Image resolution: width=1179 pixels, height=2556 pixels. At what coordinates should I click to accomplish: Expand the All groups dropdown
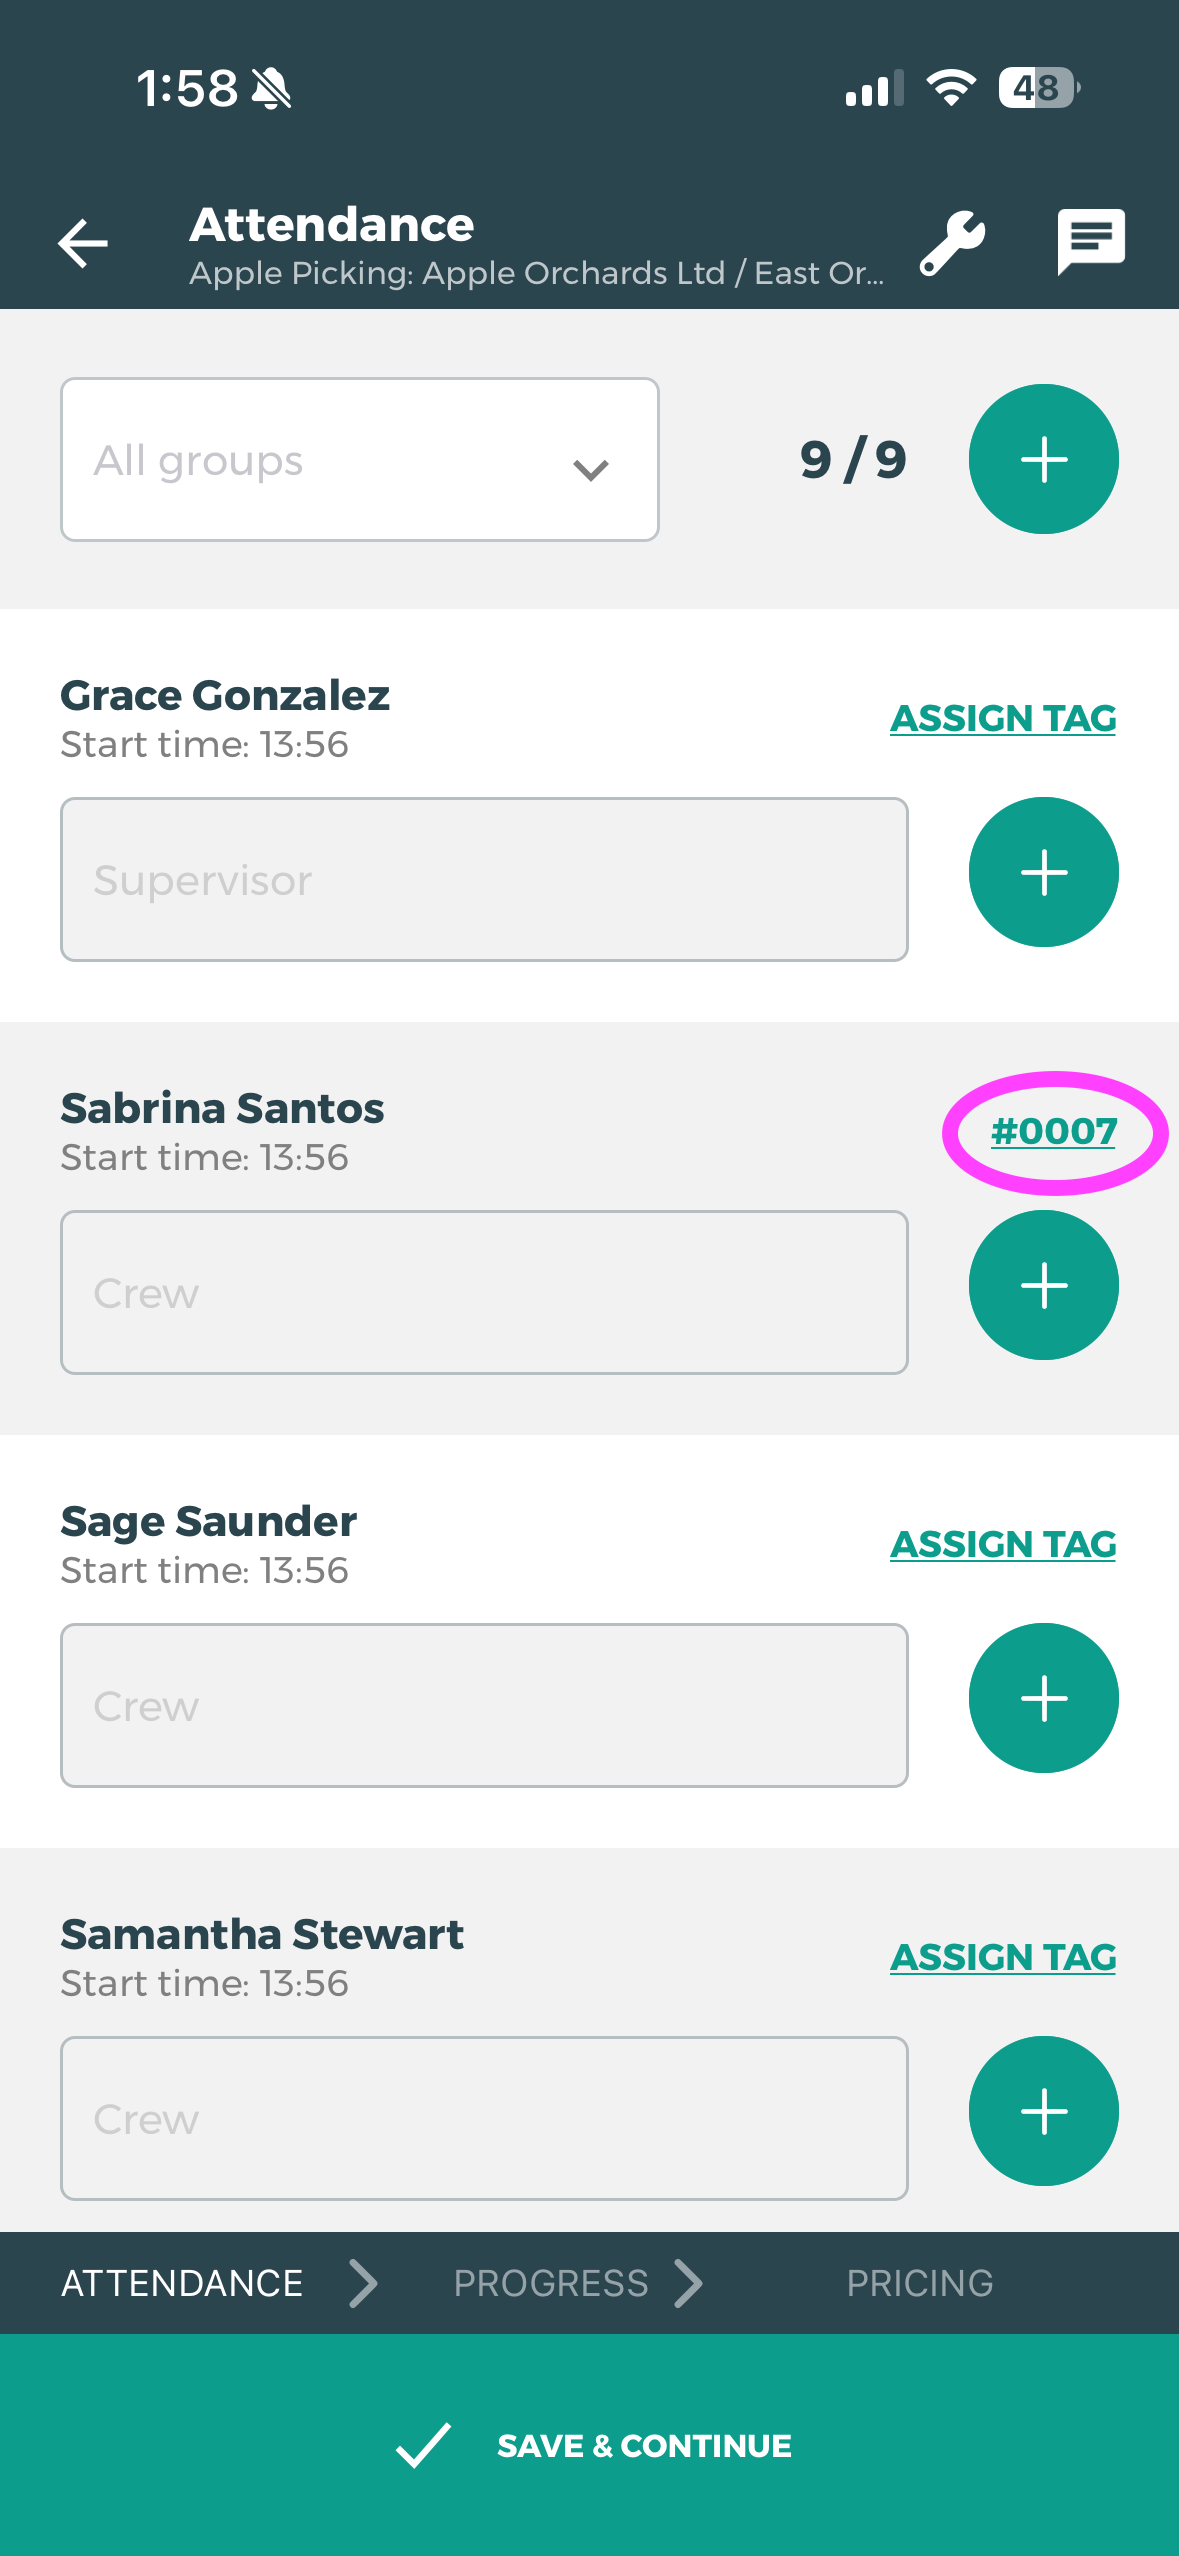click(360, 460)
